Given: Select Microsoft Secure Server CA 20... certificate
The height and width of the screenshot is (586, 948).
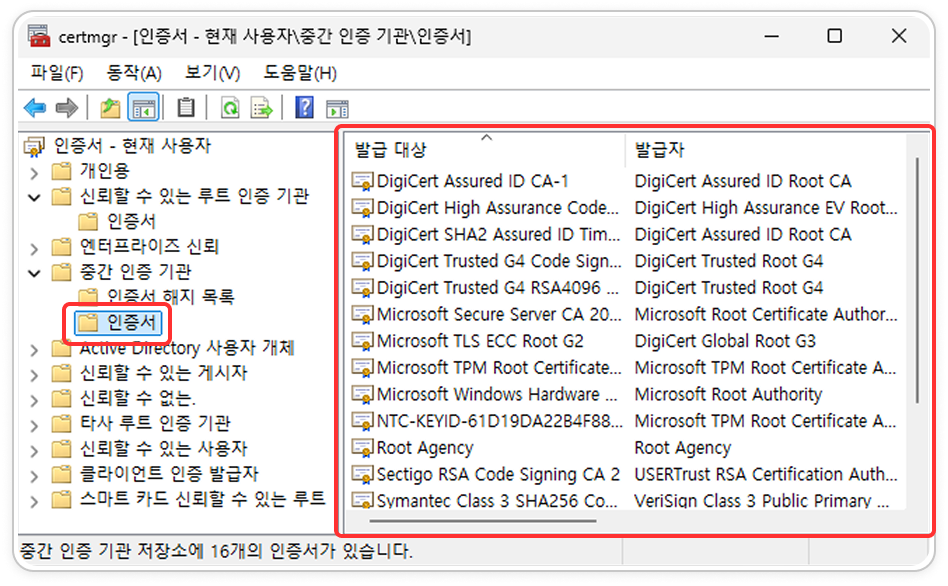Looking at the screenshot, I should click(x=499, y=314).
